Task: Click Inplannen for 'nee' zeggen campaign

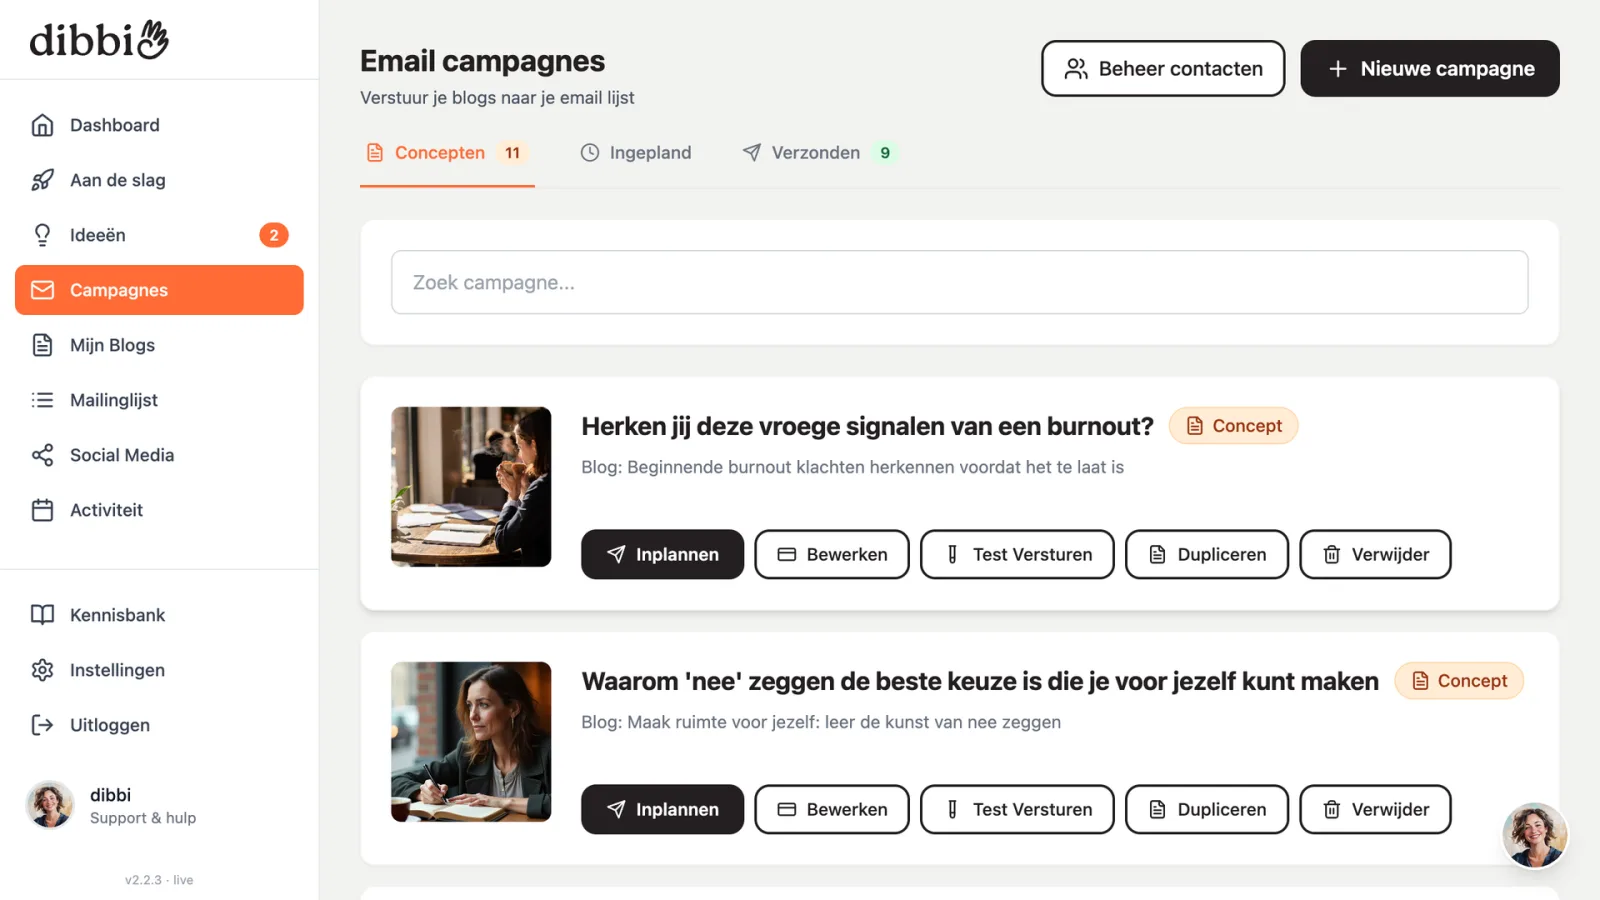Action: pos(662,809)
